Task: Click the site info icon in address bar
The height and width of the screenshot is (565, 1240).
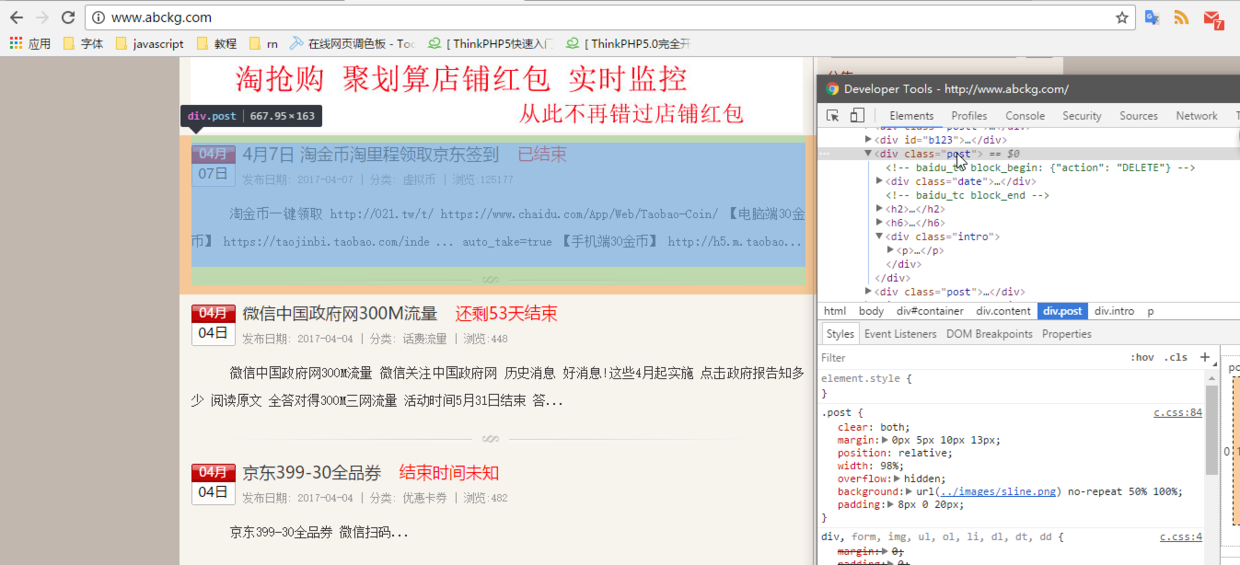Action: click(98, 17)
